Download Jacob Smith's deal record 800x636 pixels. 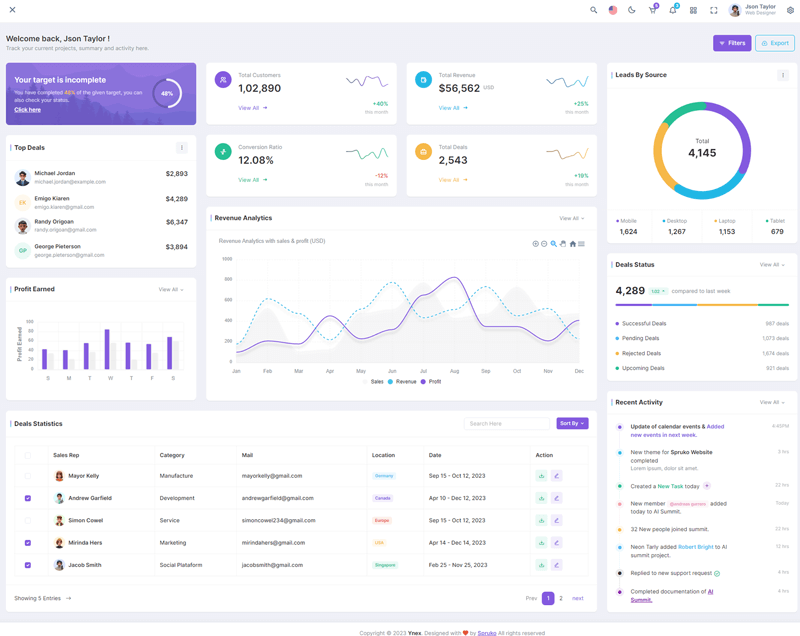tap(541, 565)
